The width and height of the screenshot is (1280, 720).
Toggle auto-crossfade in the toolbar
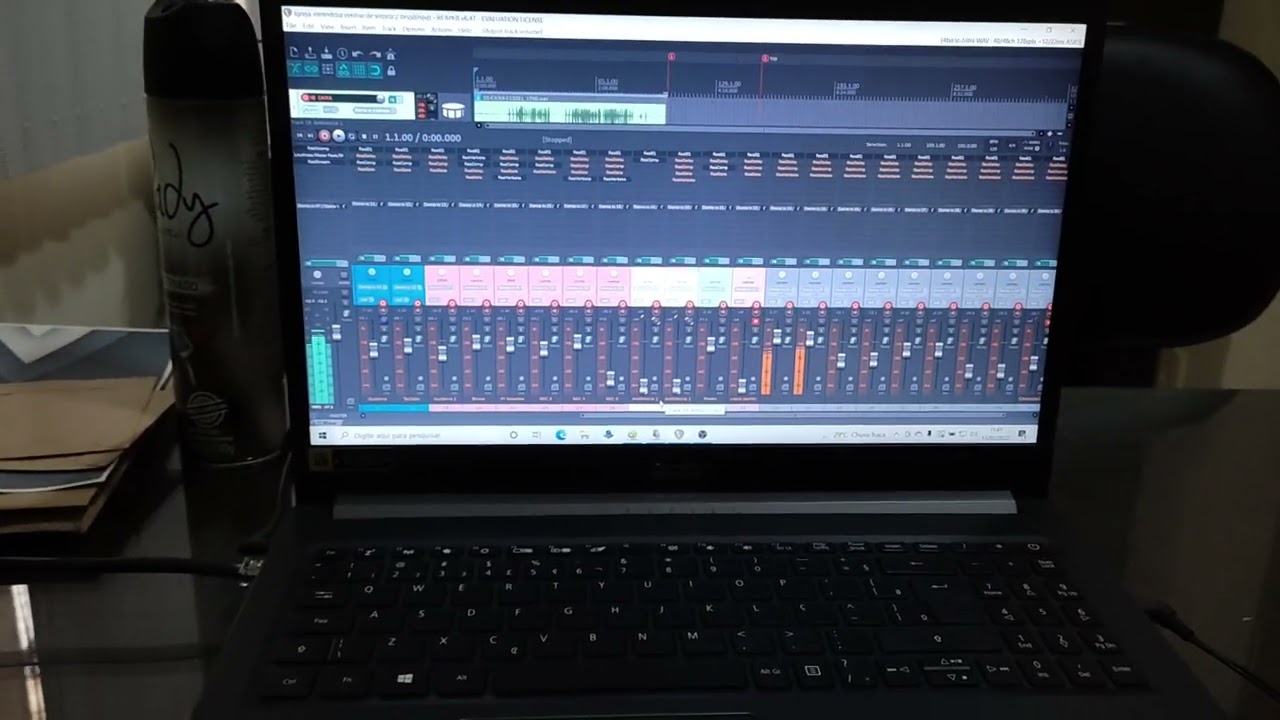[295, 69]
